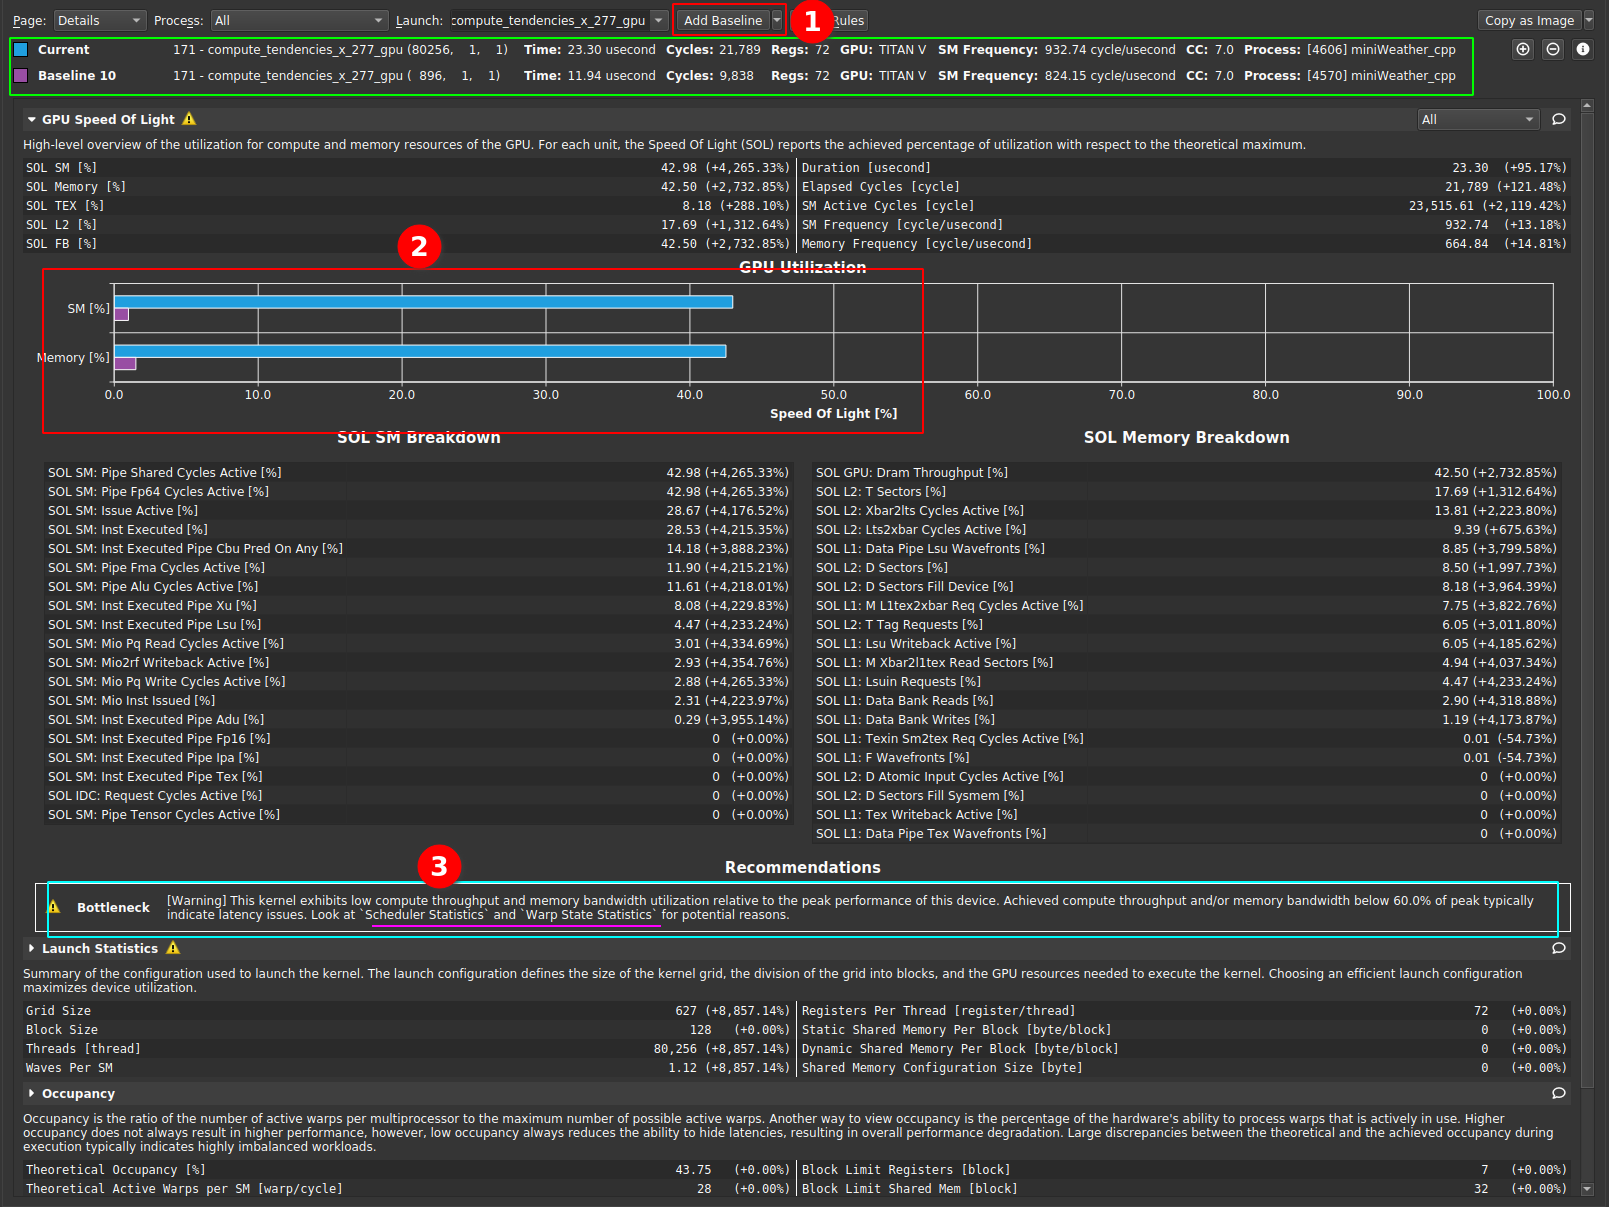Click warning icon beside GPU Speed Of Light
Viewport: 1609px width, 1207px height.
[189, 119]
